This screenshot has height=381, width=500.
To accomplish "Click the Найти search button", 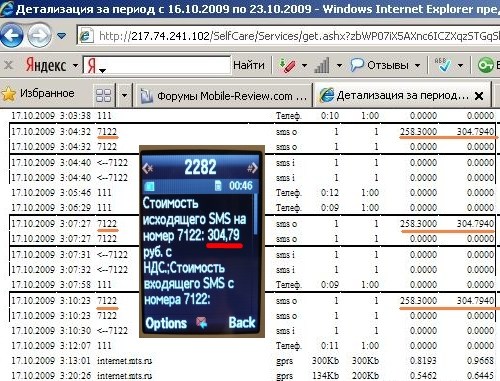I will click(x=249, y=65).
